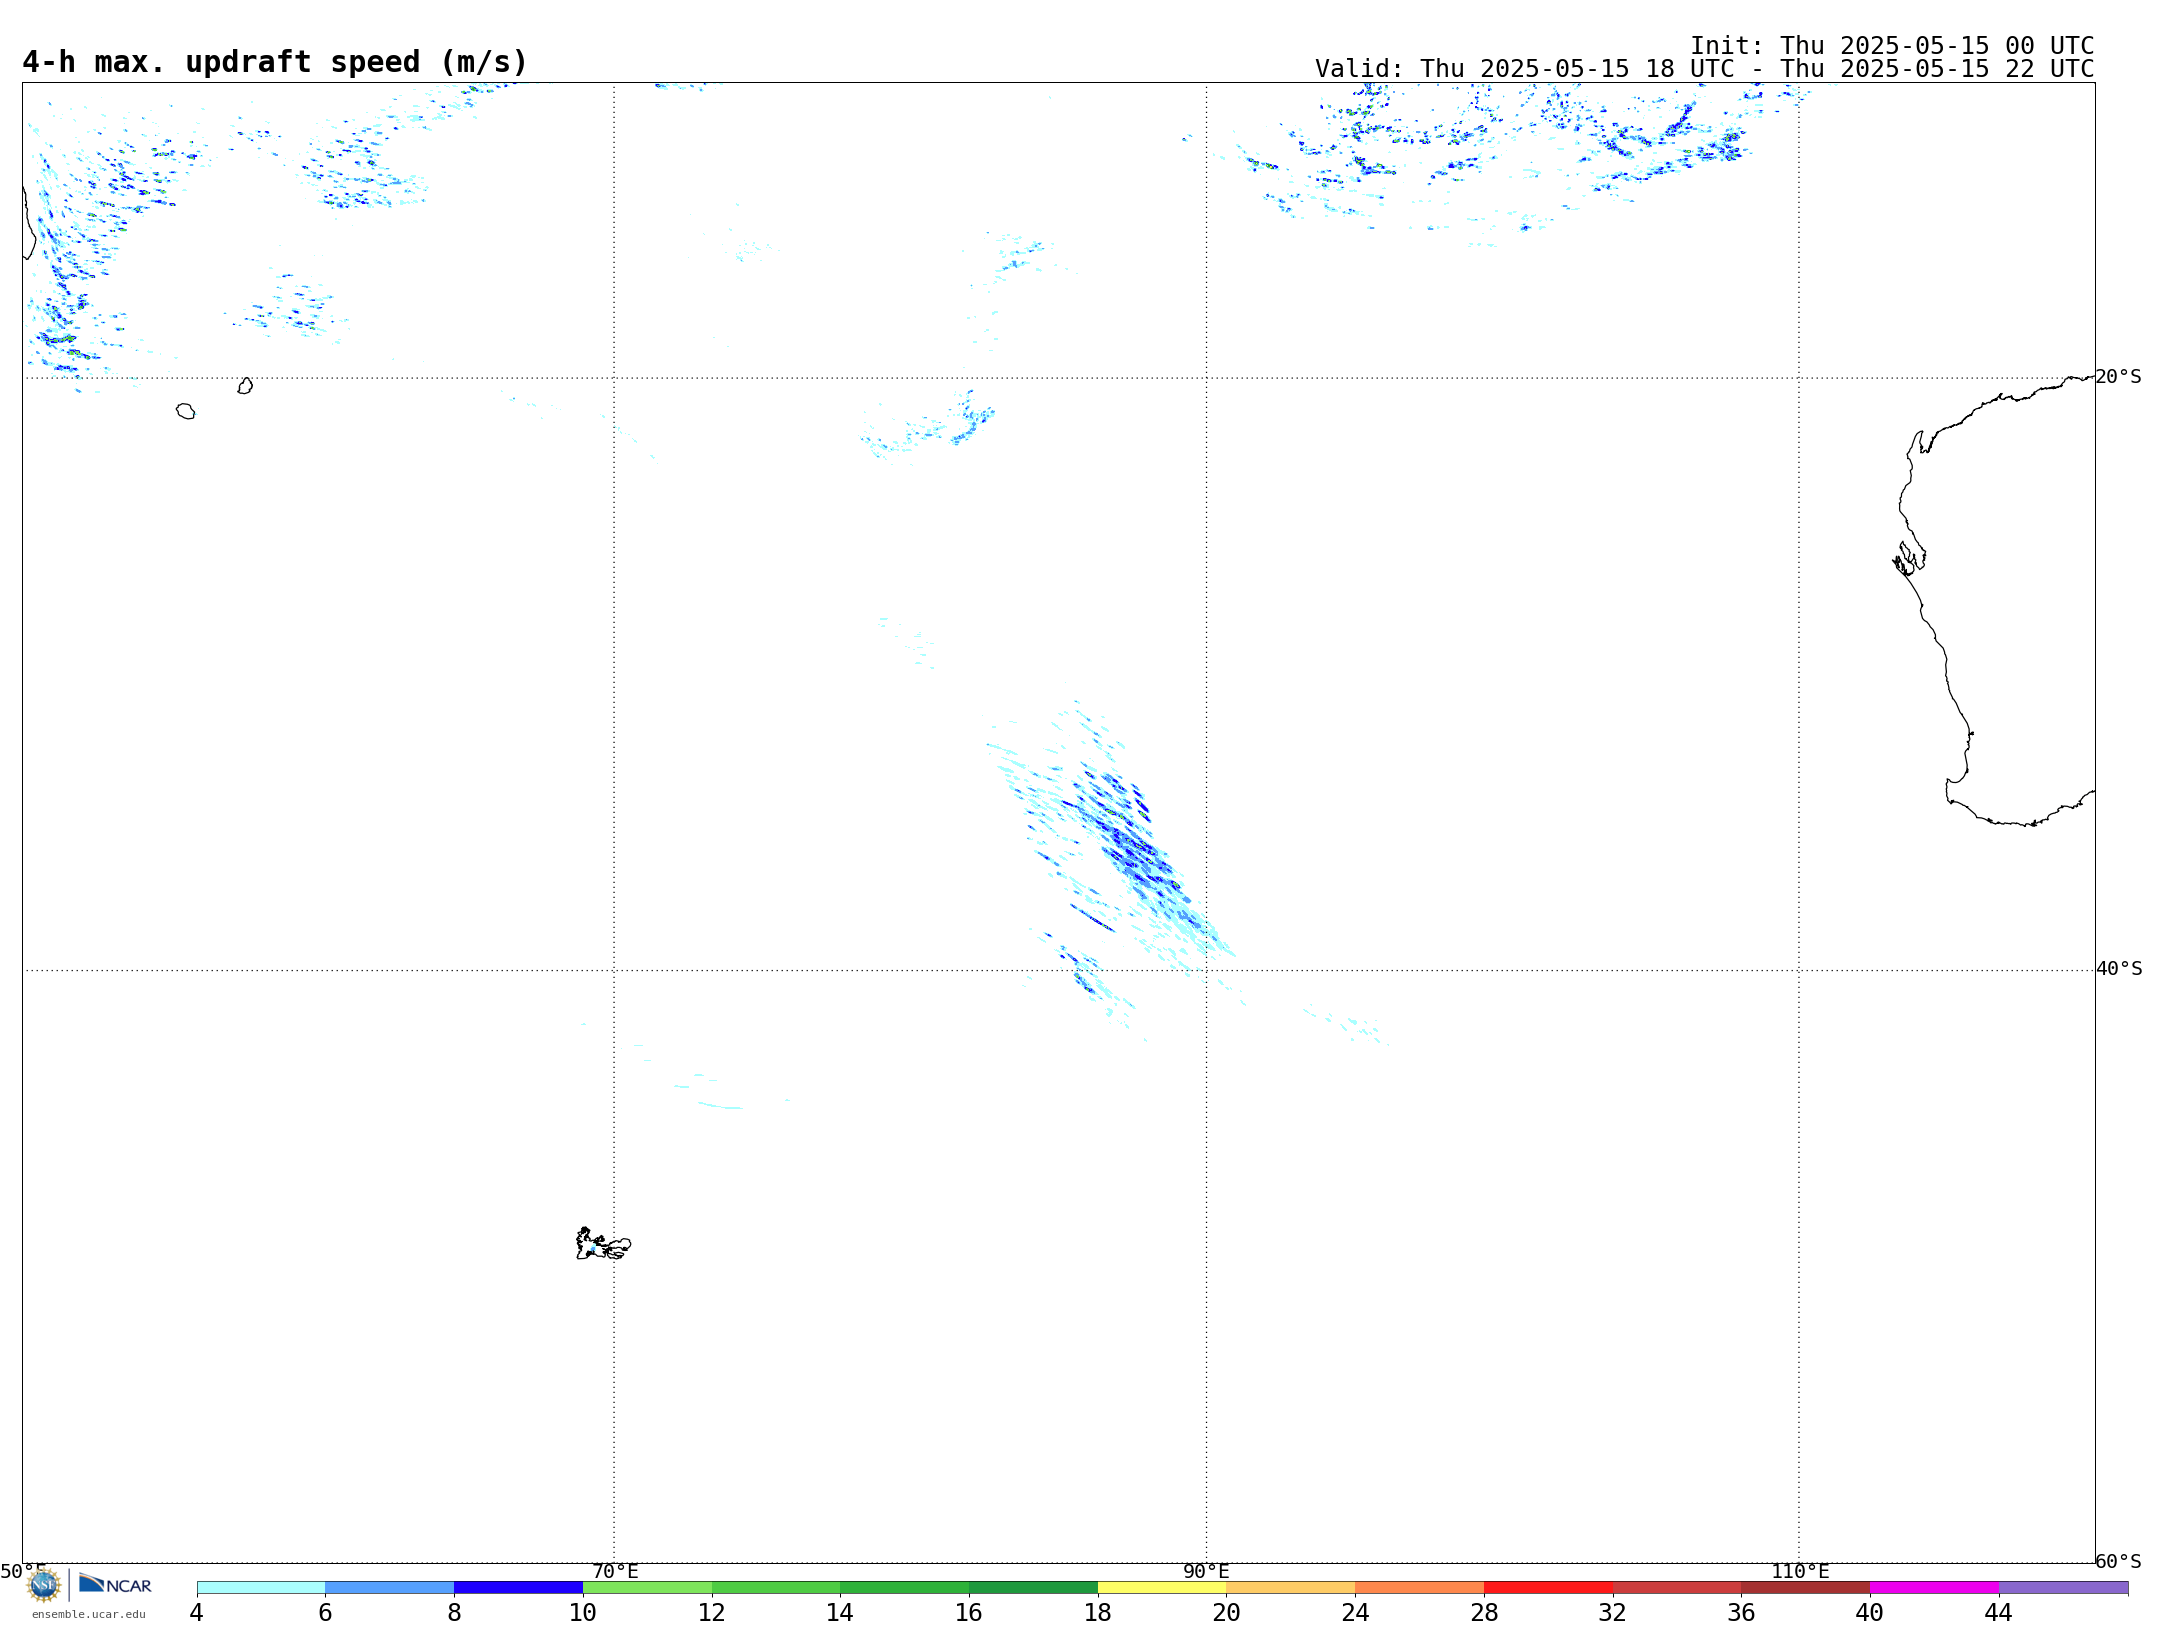Screen dimensions: 2160x1626
Task: Click the colorbar tick label 24
Action: 1355,1612
